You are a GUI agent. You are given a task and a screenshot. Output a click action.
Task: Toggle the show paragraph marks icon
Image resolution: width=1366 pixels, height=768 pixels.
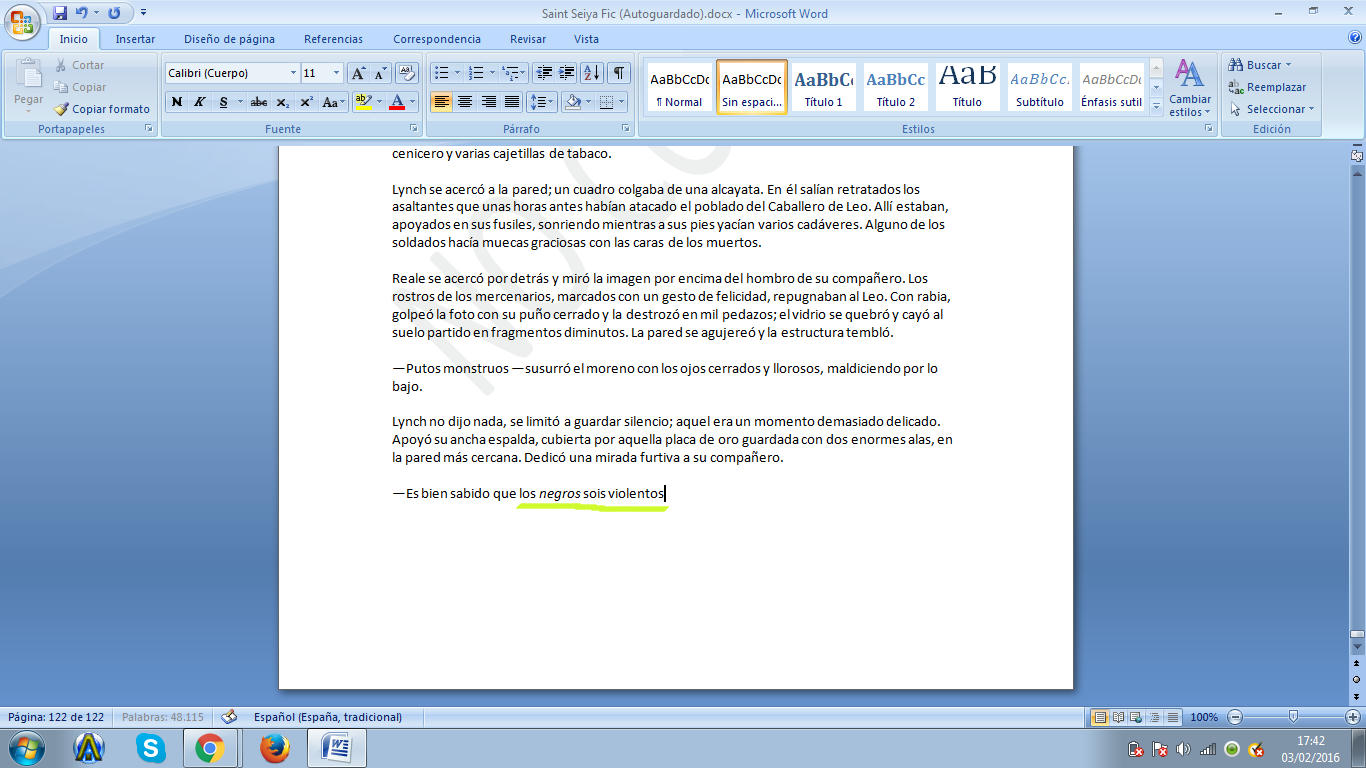(x=620, y=73)
